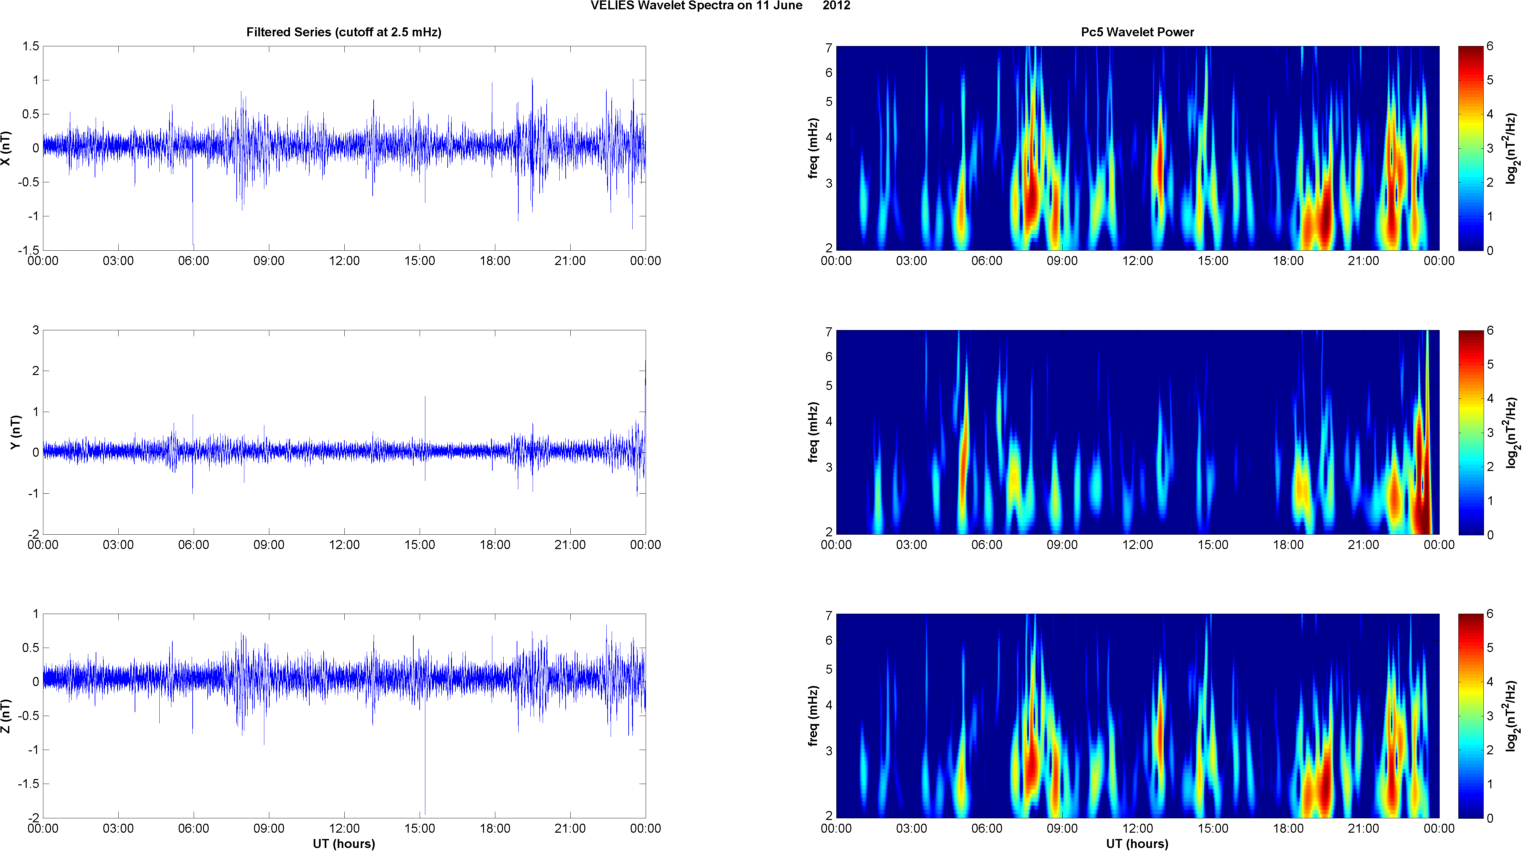
Task: Click the middle Y-component wavelet spectrogram
Action: pos(1137,432)
